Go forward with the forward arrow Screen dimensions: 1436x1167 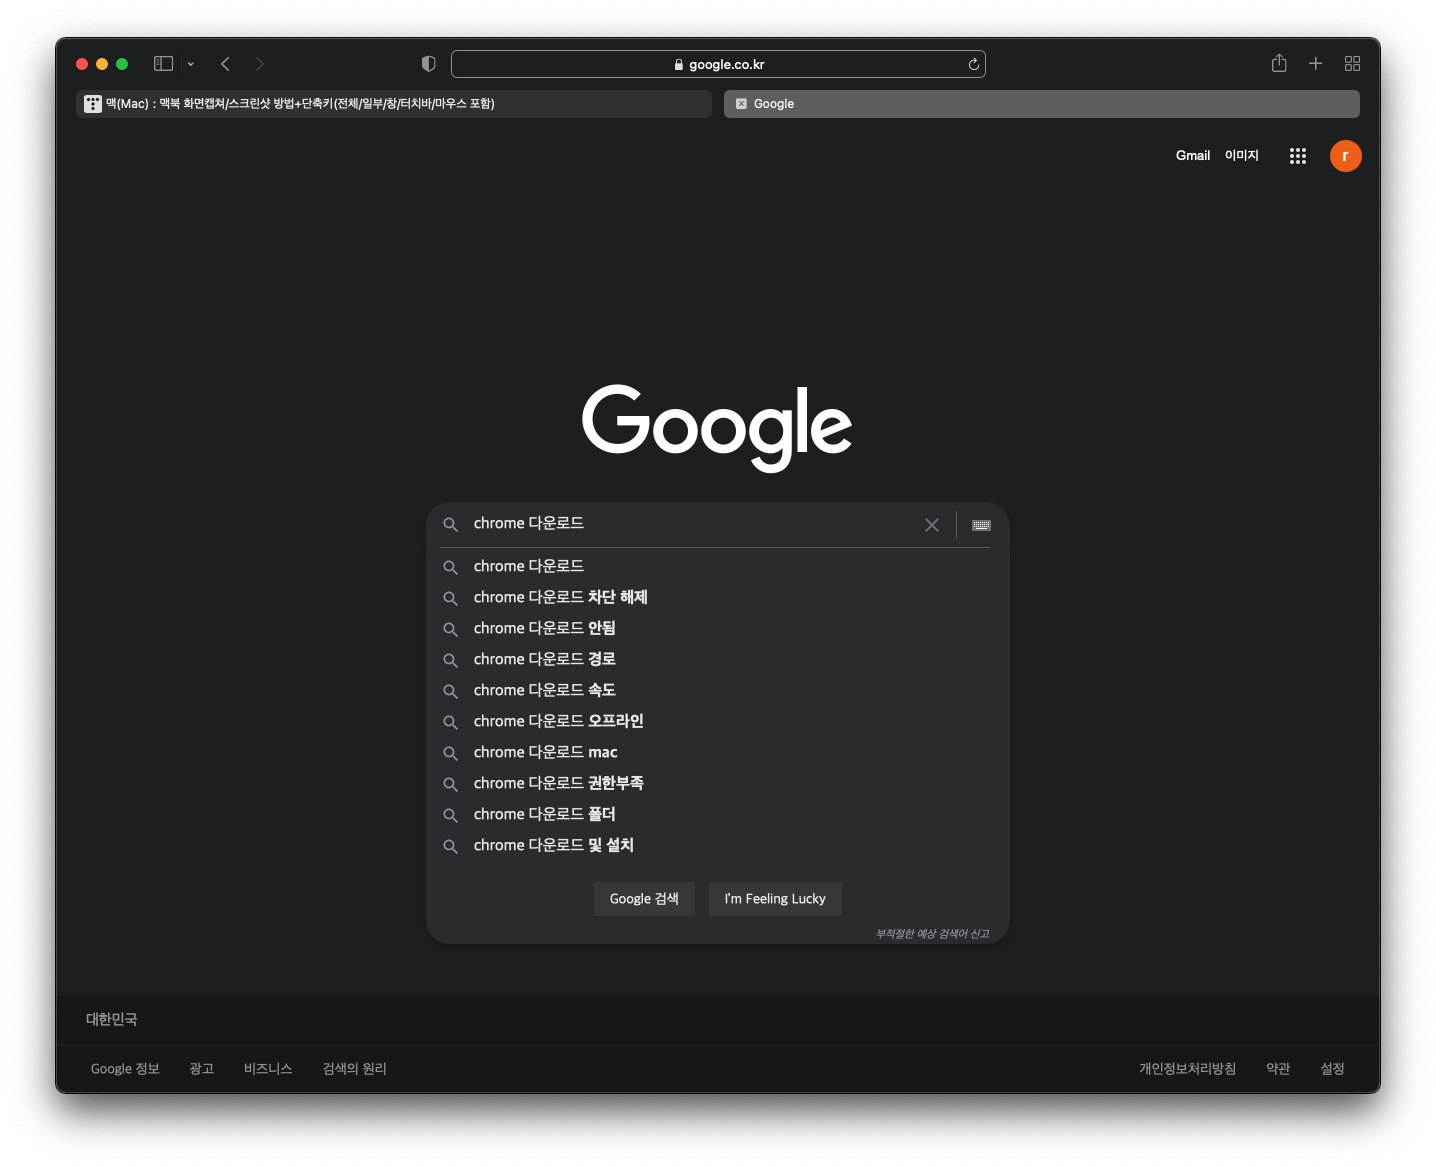click(x=260, y=64)
